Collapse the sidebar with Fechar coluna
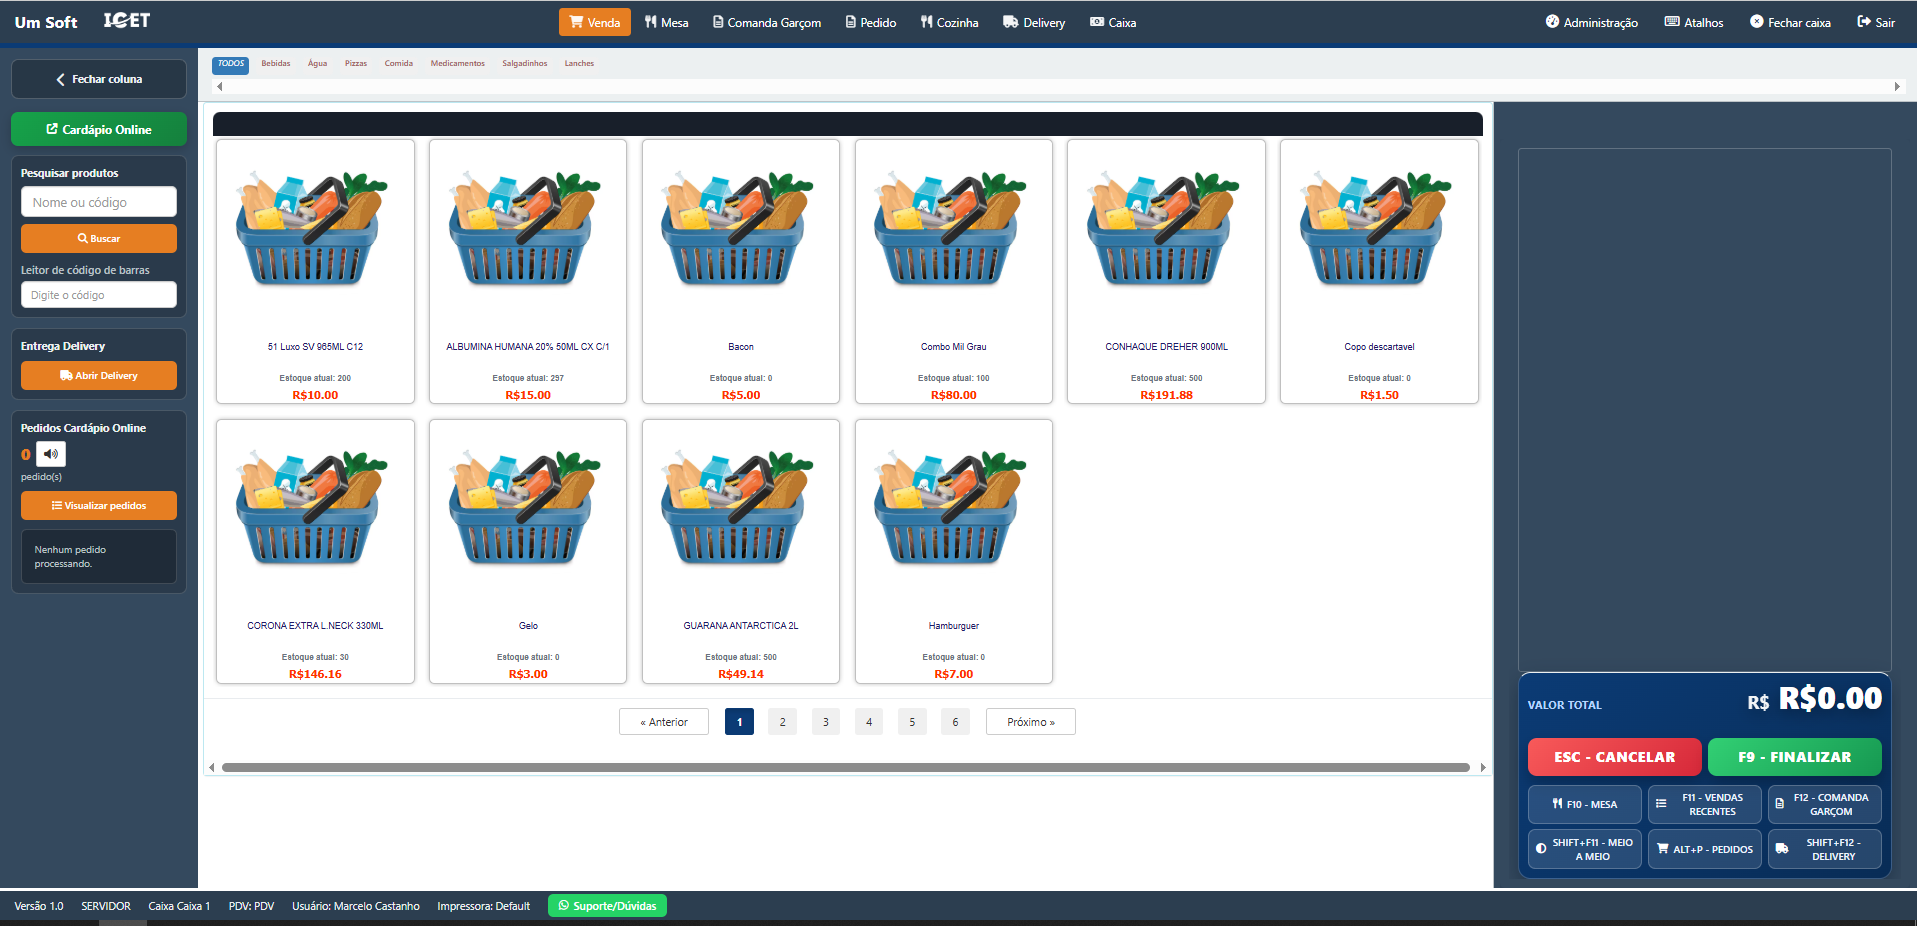1917x926 pixels. [99, 79]
